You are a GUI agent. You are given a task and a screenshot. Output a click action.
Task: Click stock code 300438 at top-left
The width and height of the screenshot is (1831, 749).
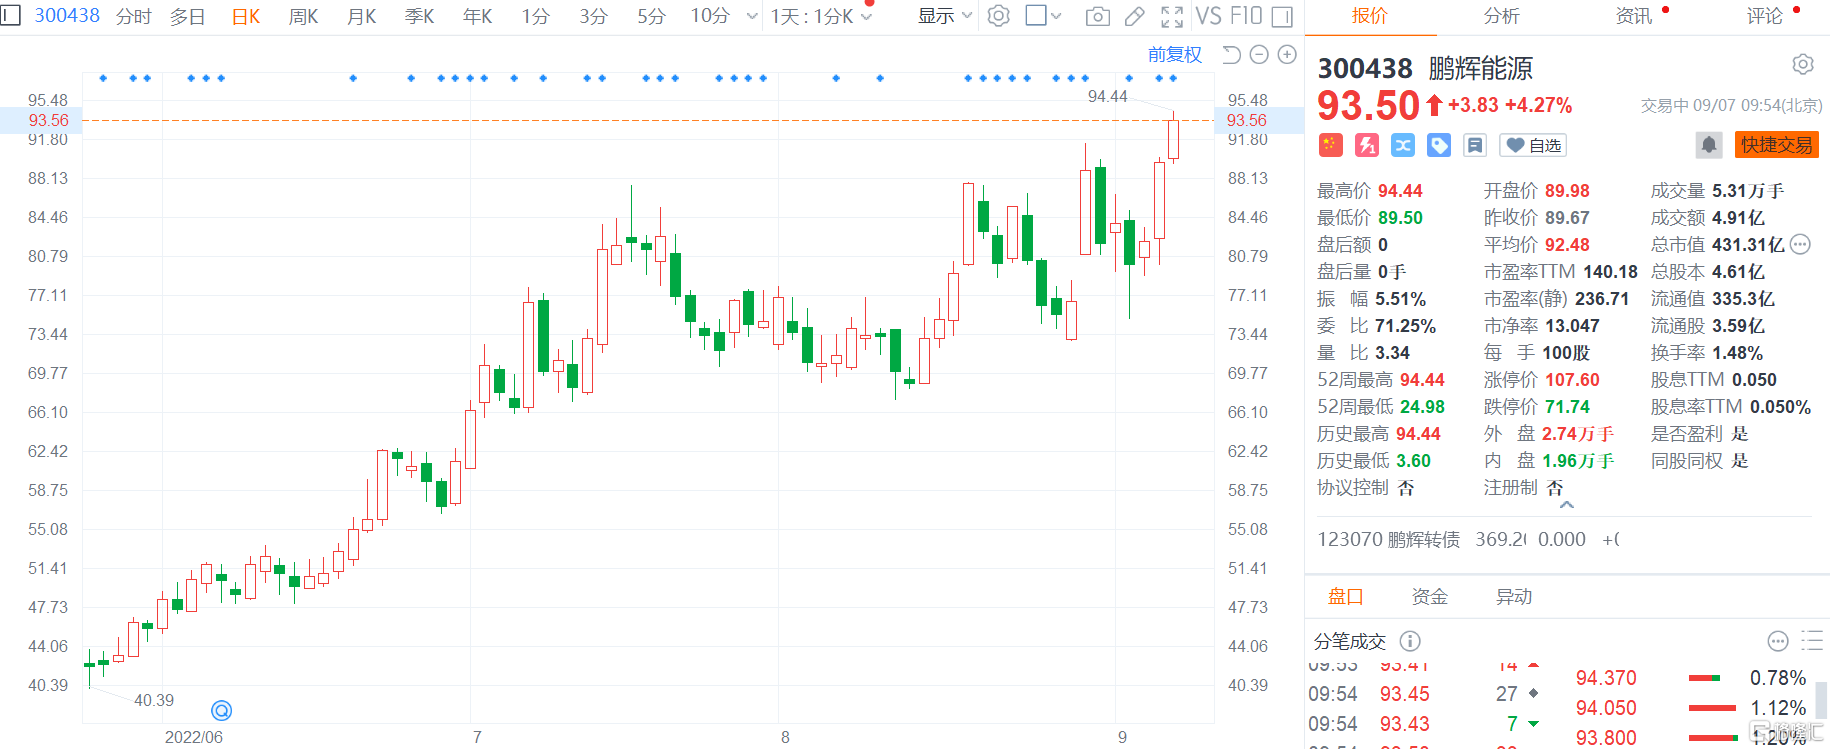tap(67, 16)
